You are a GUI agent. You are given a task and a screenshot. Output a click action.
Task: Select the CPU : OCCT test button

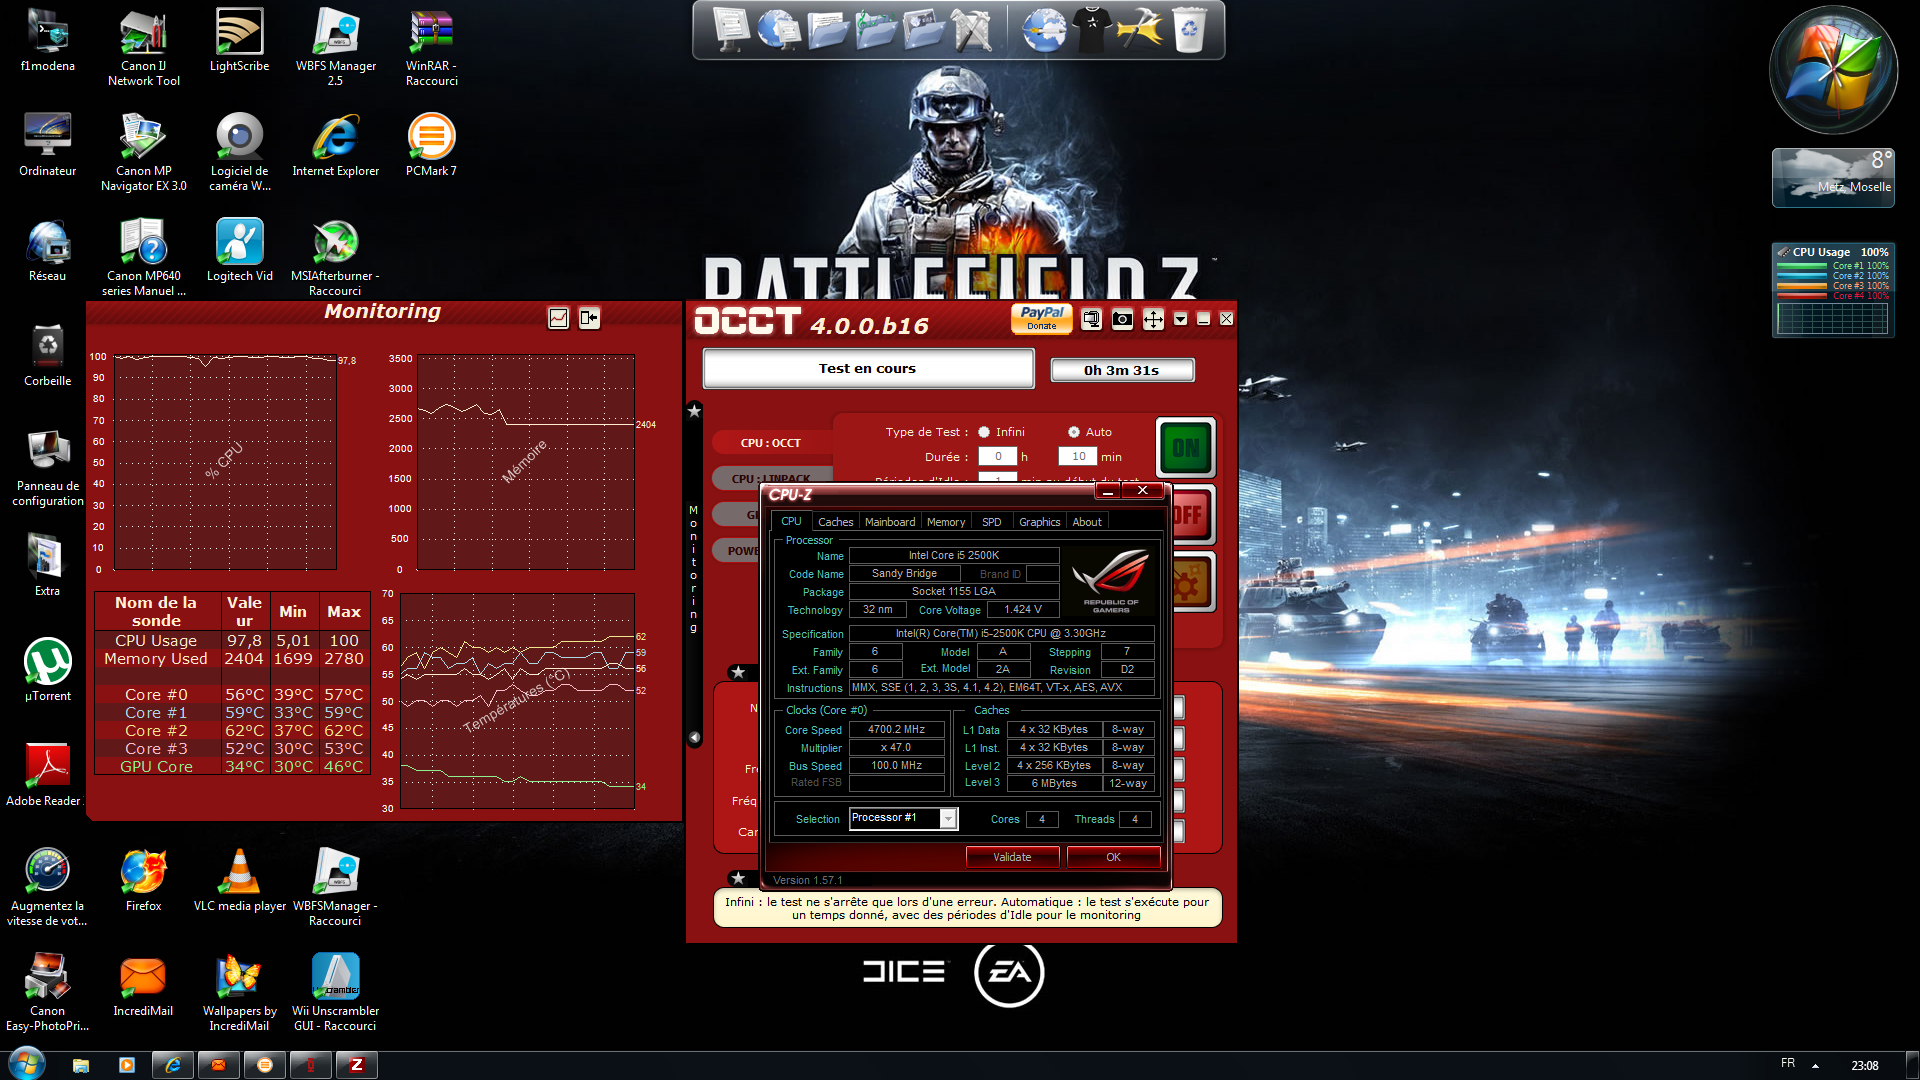coord(770,443)
